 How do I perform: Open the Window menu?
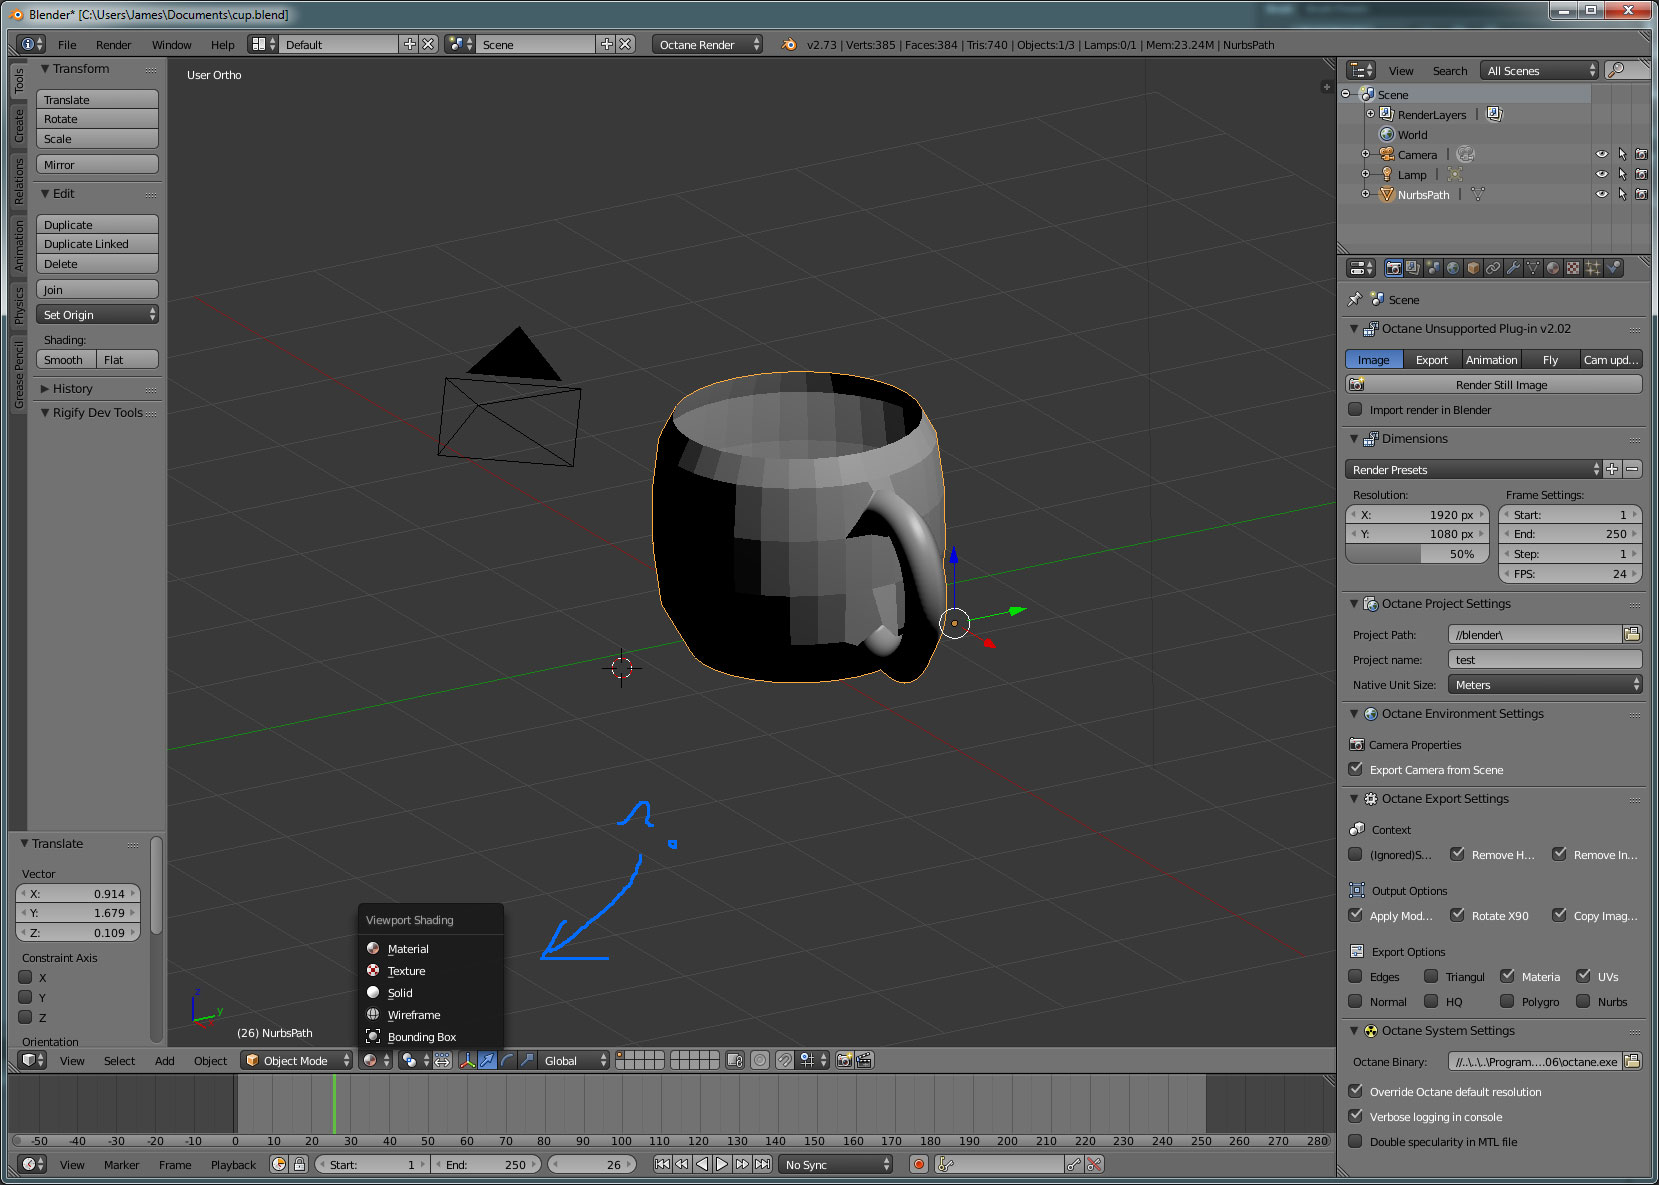[x=171, y=45]
